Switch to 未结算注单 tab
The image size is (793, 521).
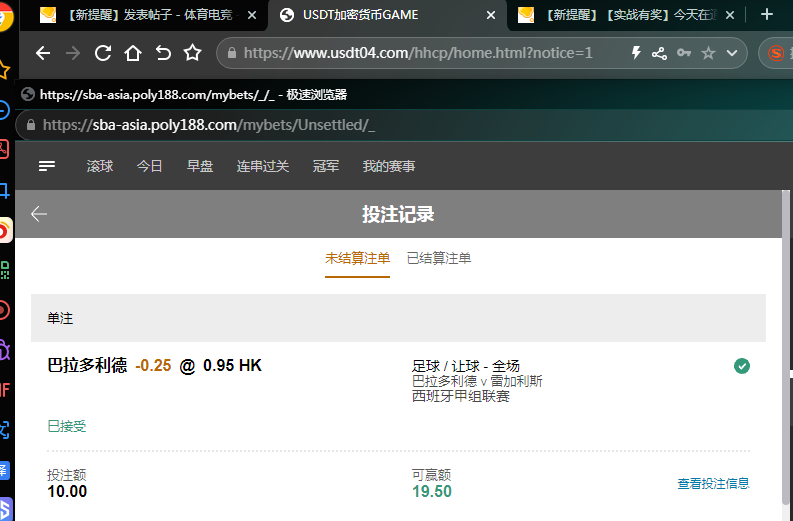click(x=357, y=258)
